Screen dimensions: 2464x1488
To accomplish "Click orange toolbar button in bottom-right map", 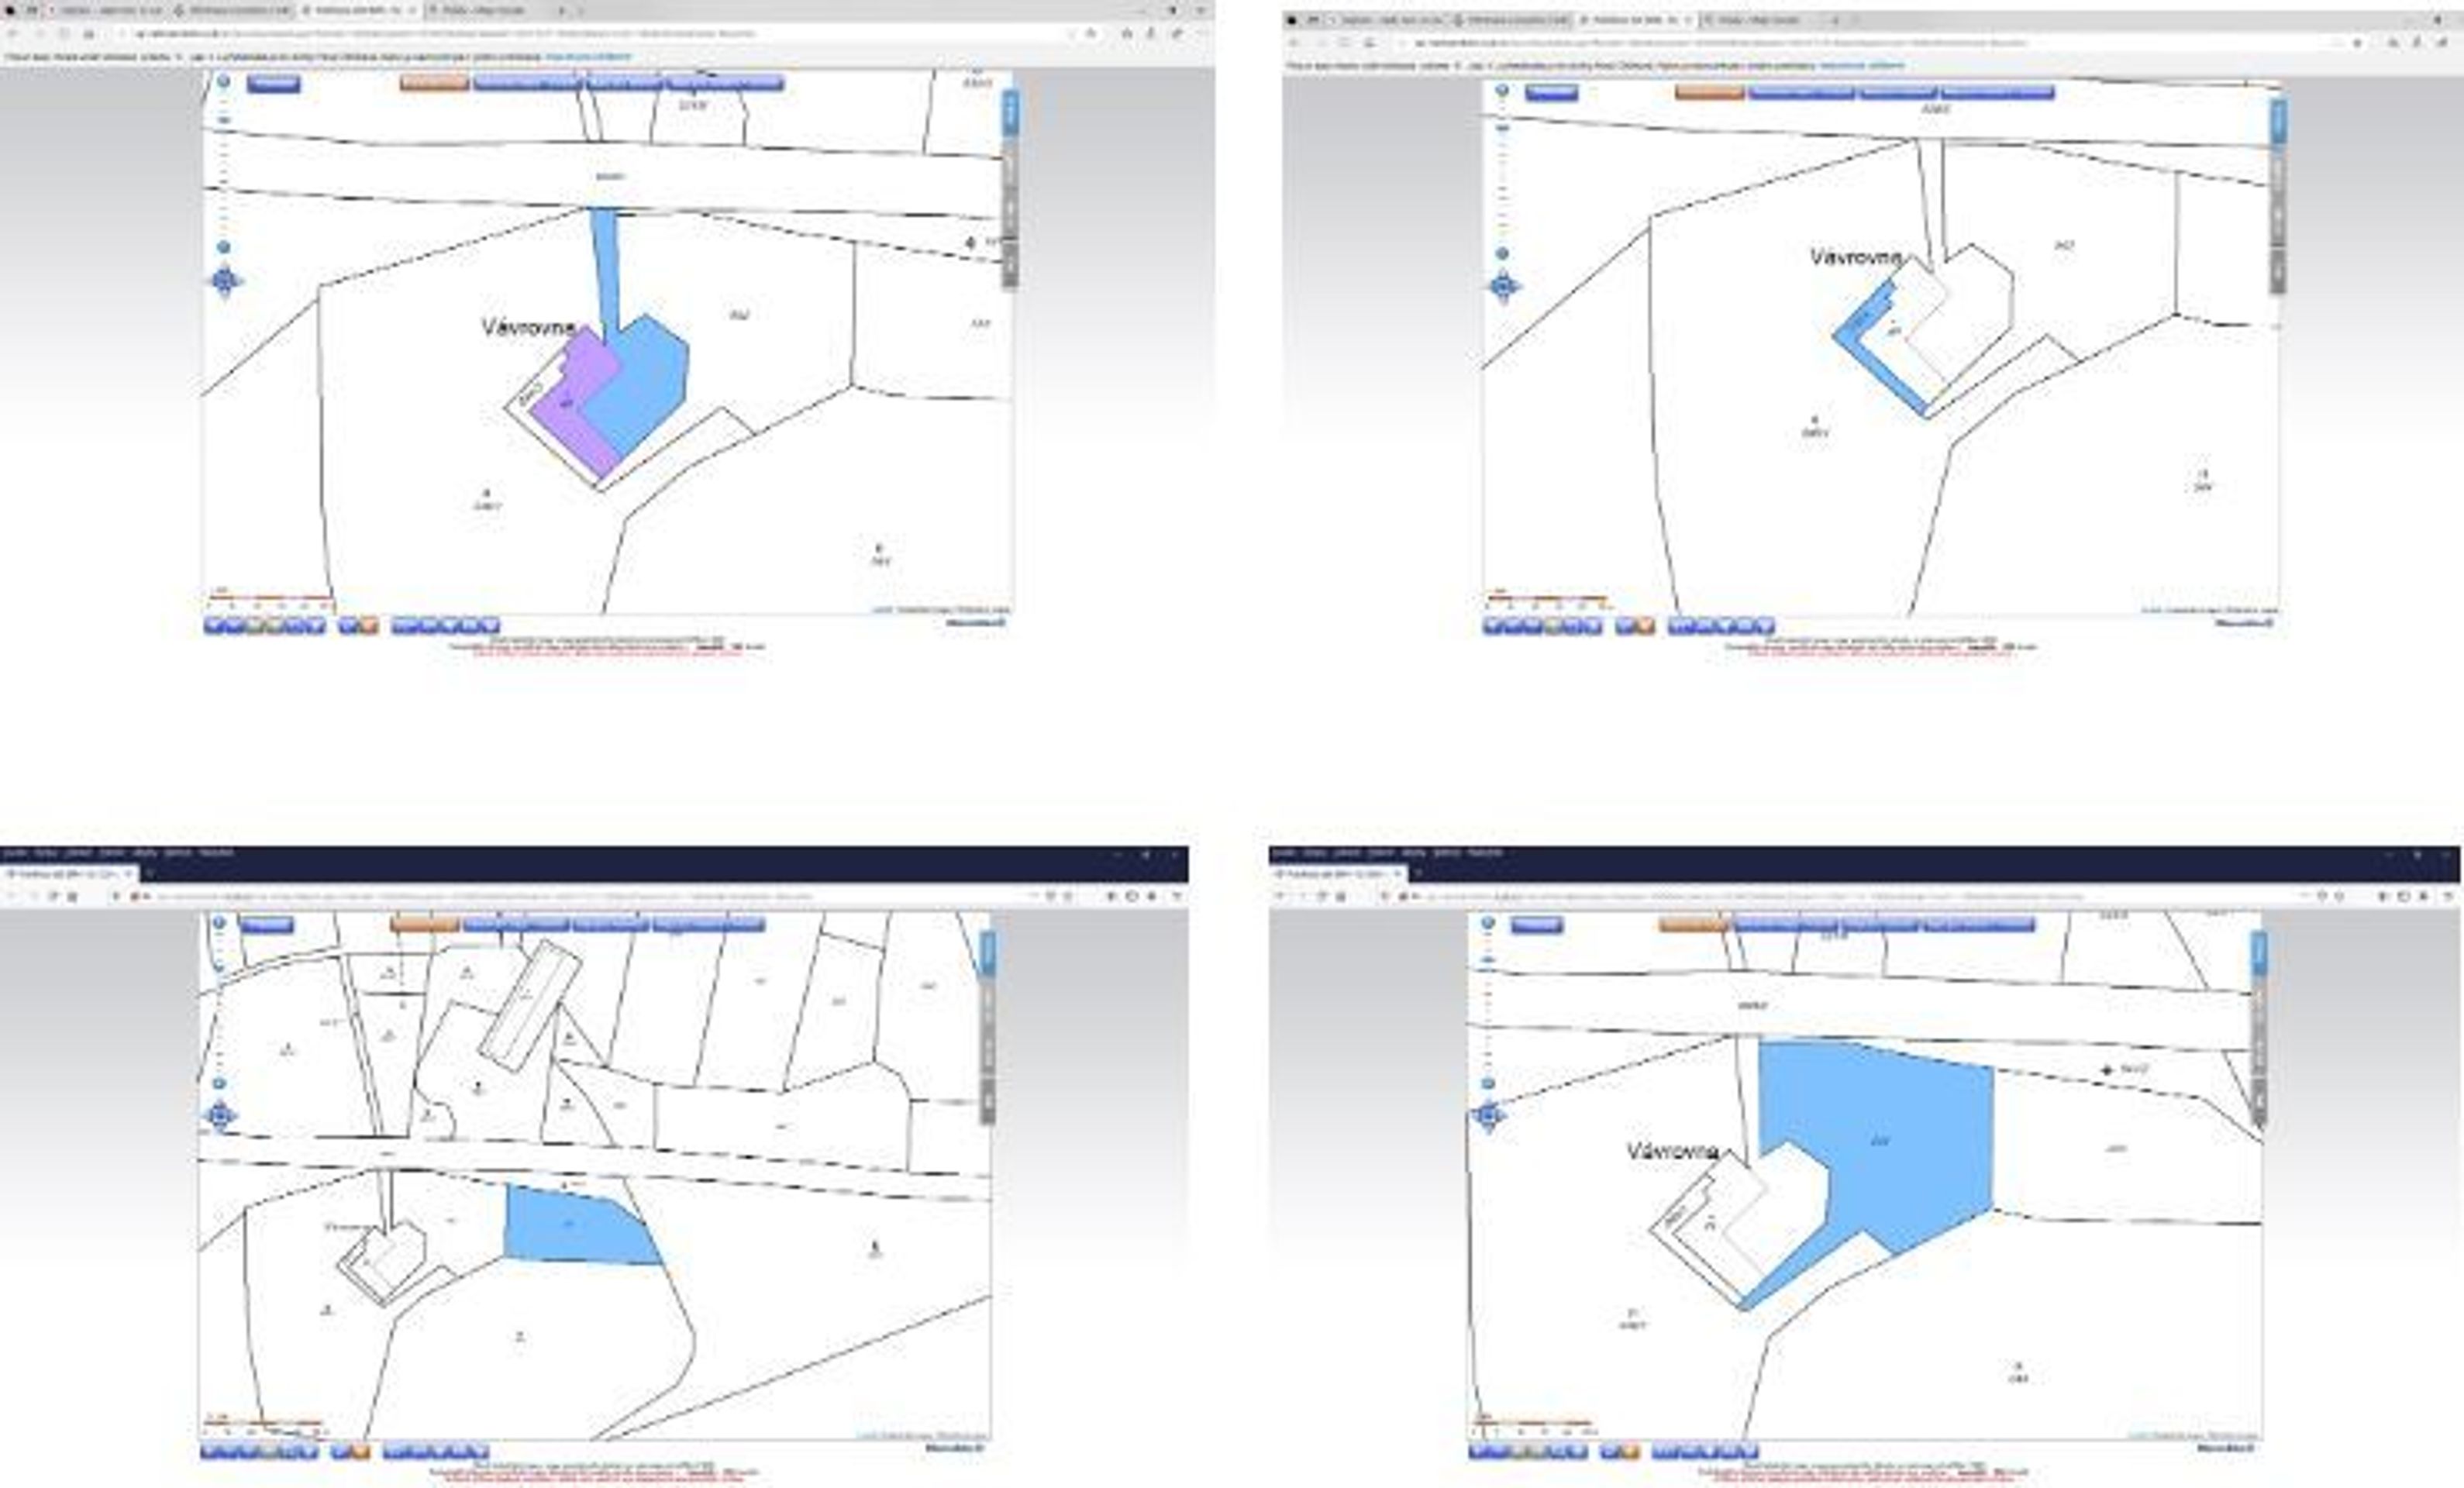I will coord(1693,925).
